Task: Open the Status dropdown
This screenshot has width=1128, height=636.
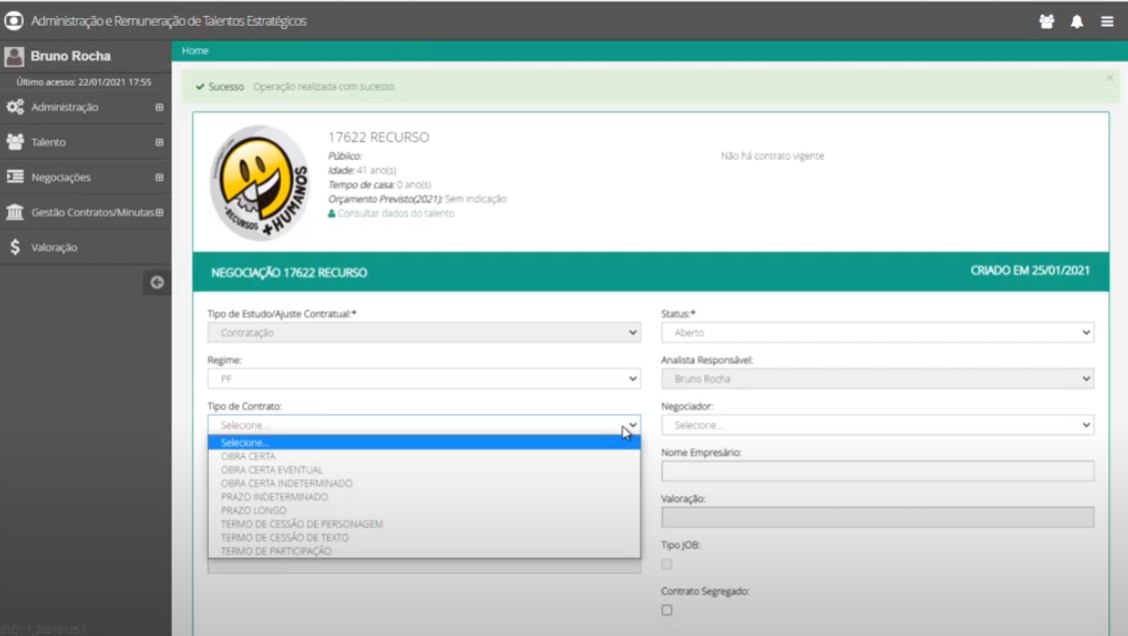Action: [878, 332]
